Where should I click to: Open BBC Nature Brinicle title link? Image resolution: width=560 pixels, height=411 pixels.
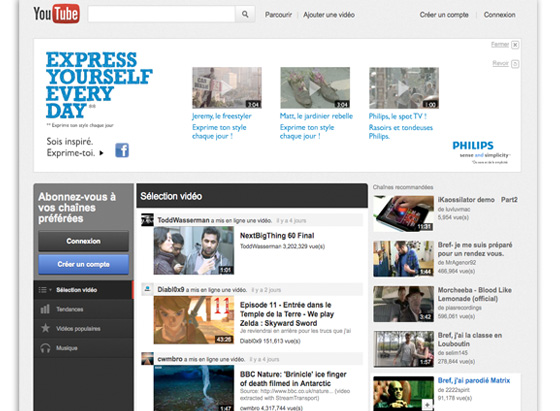pos(293,379)
